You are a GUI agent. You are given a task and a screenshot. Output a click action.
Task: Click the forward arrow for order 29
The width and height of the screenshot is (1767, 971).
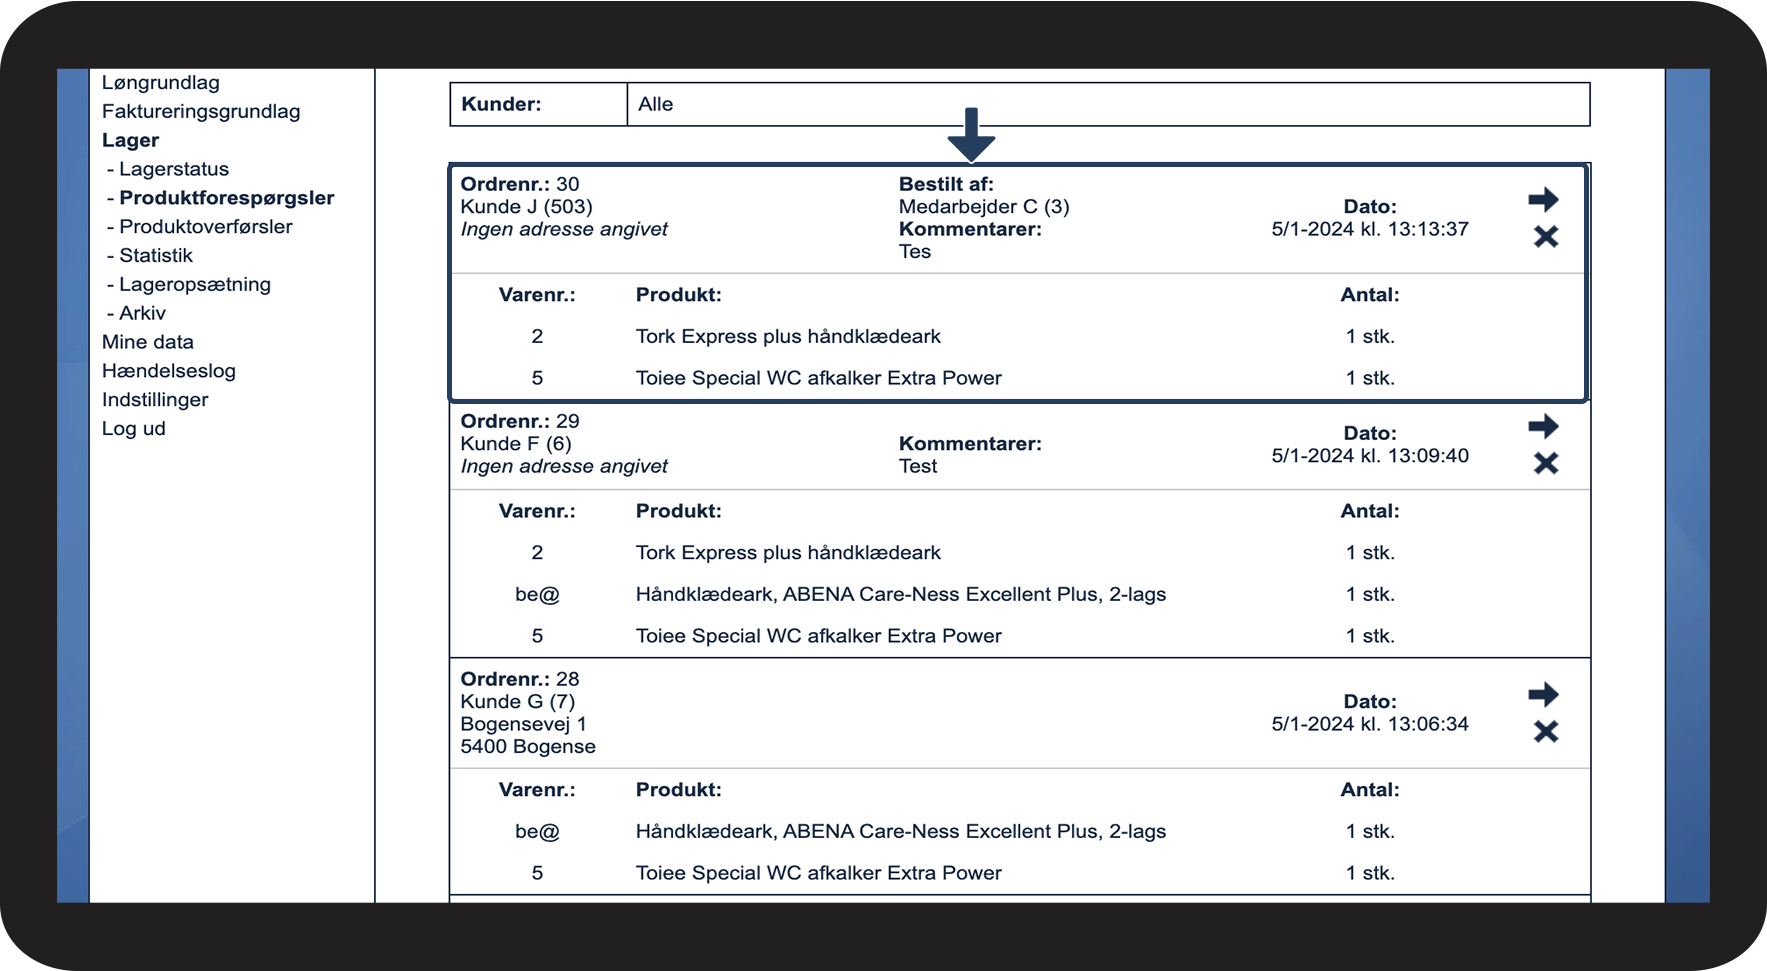point(1543,427)
